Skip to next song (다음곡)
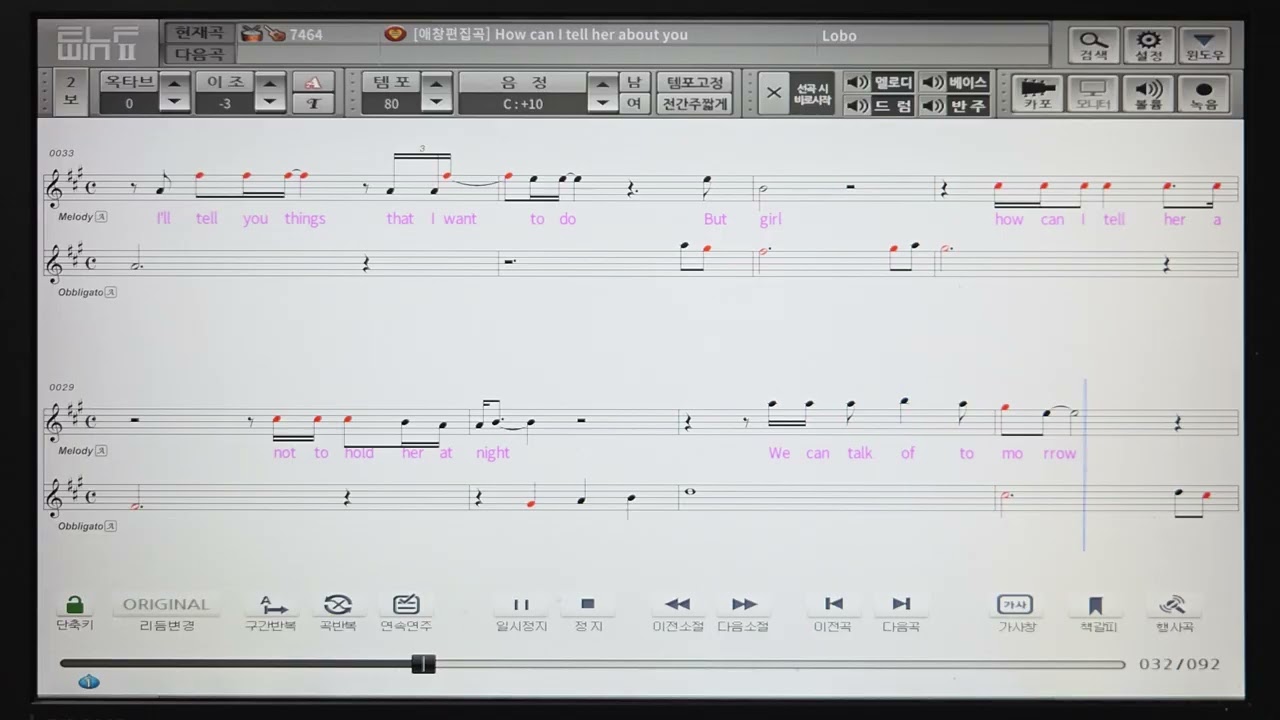Viewport: 1280px width, 720px height. (x=901, y=613)
